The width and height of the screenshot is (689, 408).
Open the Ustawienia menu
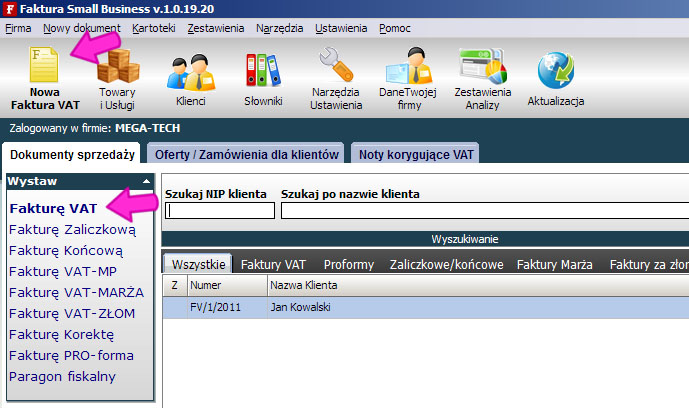pos(341,29)
